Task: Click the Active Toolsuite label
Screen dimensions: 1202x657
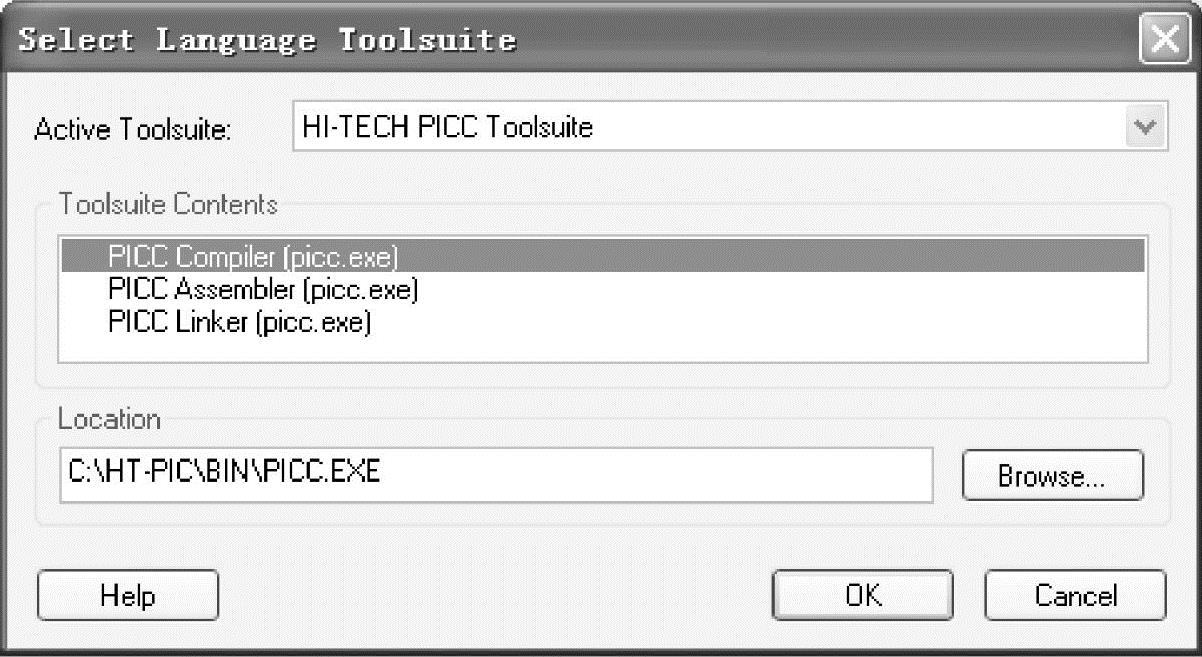Action: pyautogui.click(x=133, y=131)
